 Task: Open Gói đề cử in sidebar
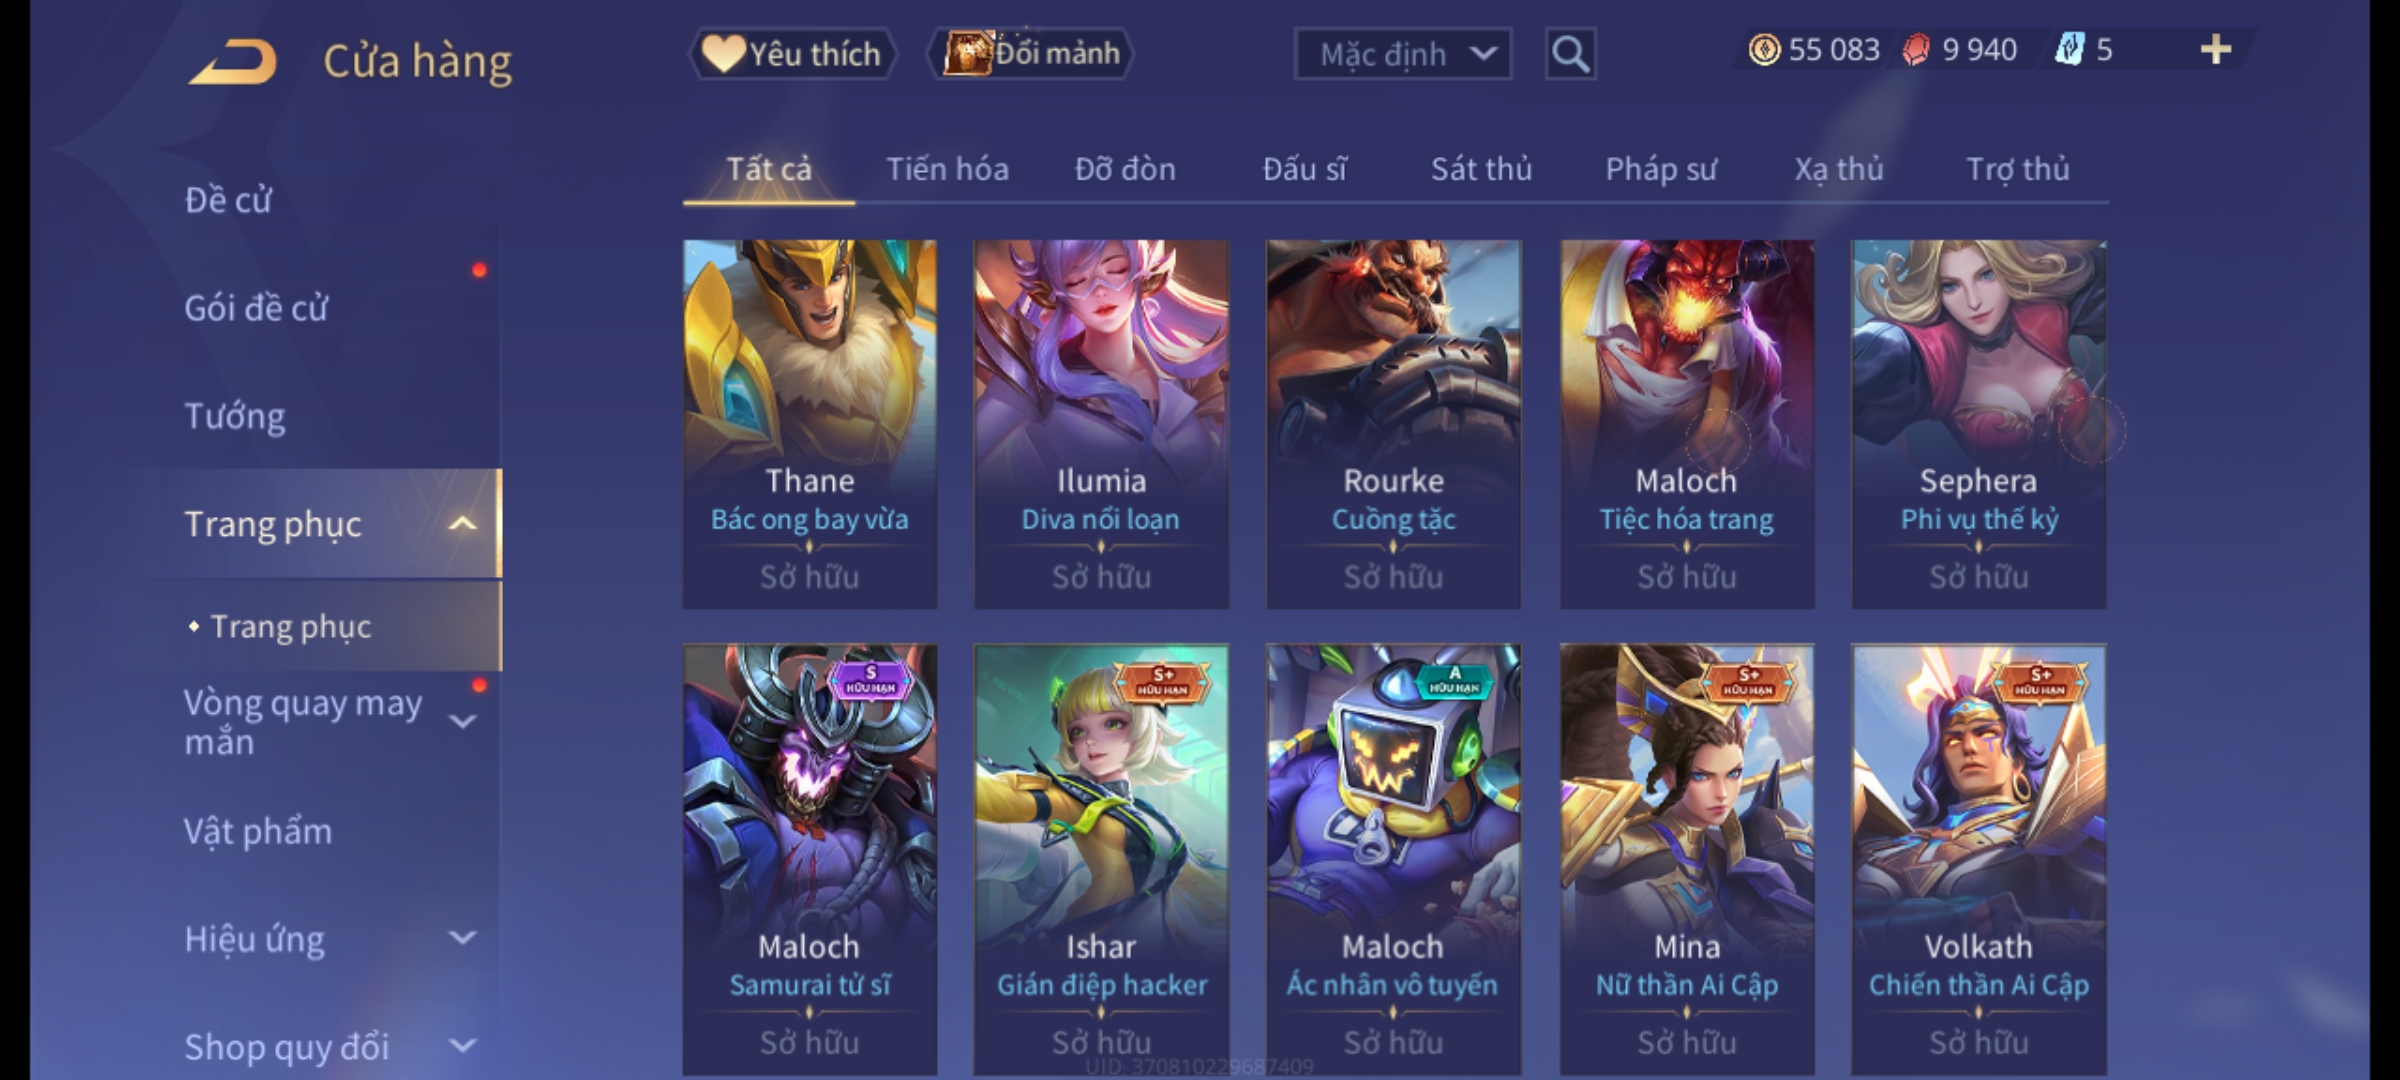pyautogui.click(x=256, y=308)
